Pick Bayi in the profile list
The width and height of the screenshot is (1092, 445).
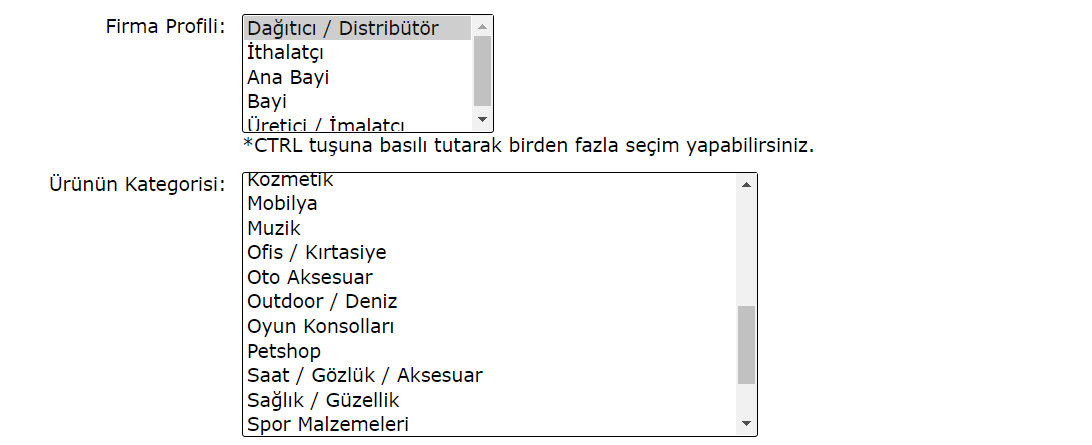(x=267, y=101)
